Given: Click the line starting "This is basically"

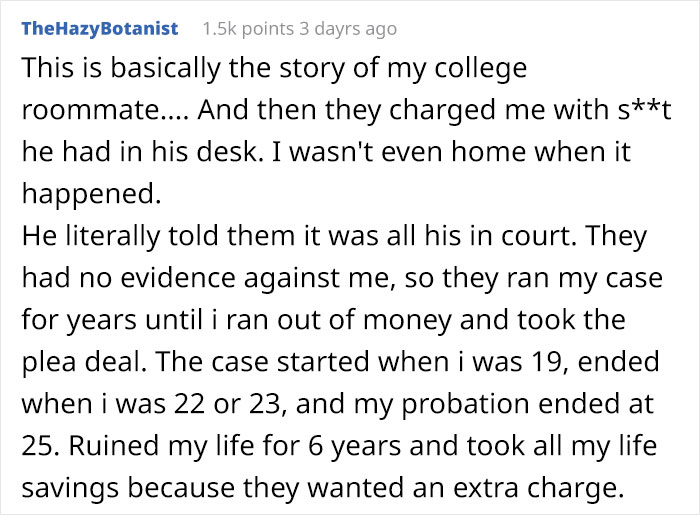Looking at the screenshot, I should [273, 70].
